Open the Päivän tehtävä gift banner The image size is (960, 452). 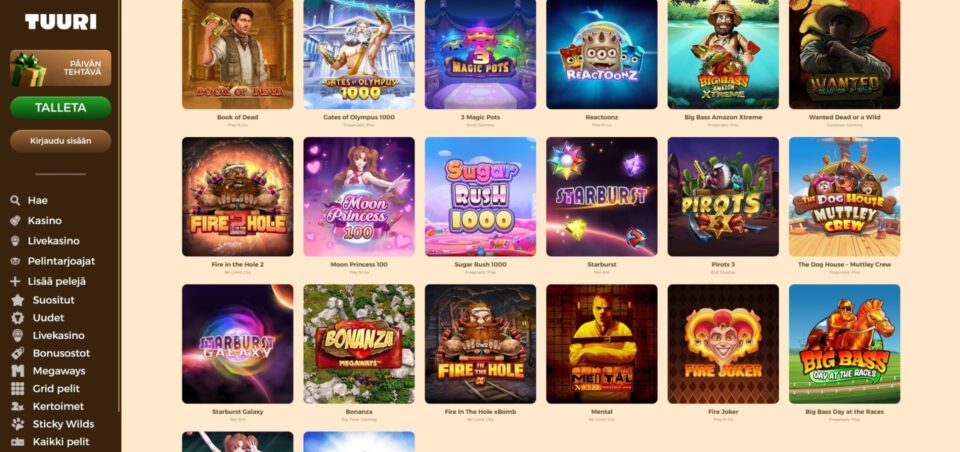(x=61, y=68)
